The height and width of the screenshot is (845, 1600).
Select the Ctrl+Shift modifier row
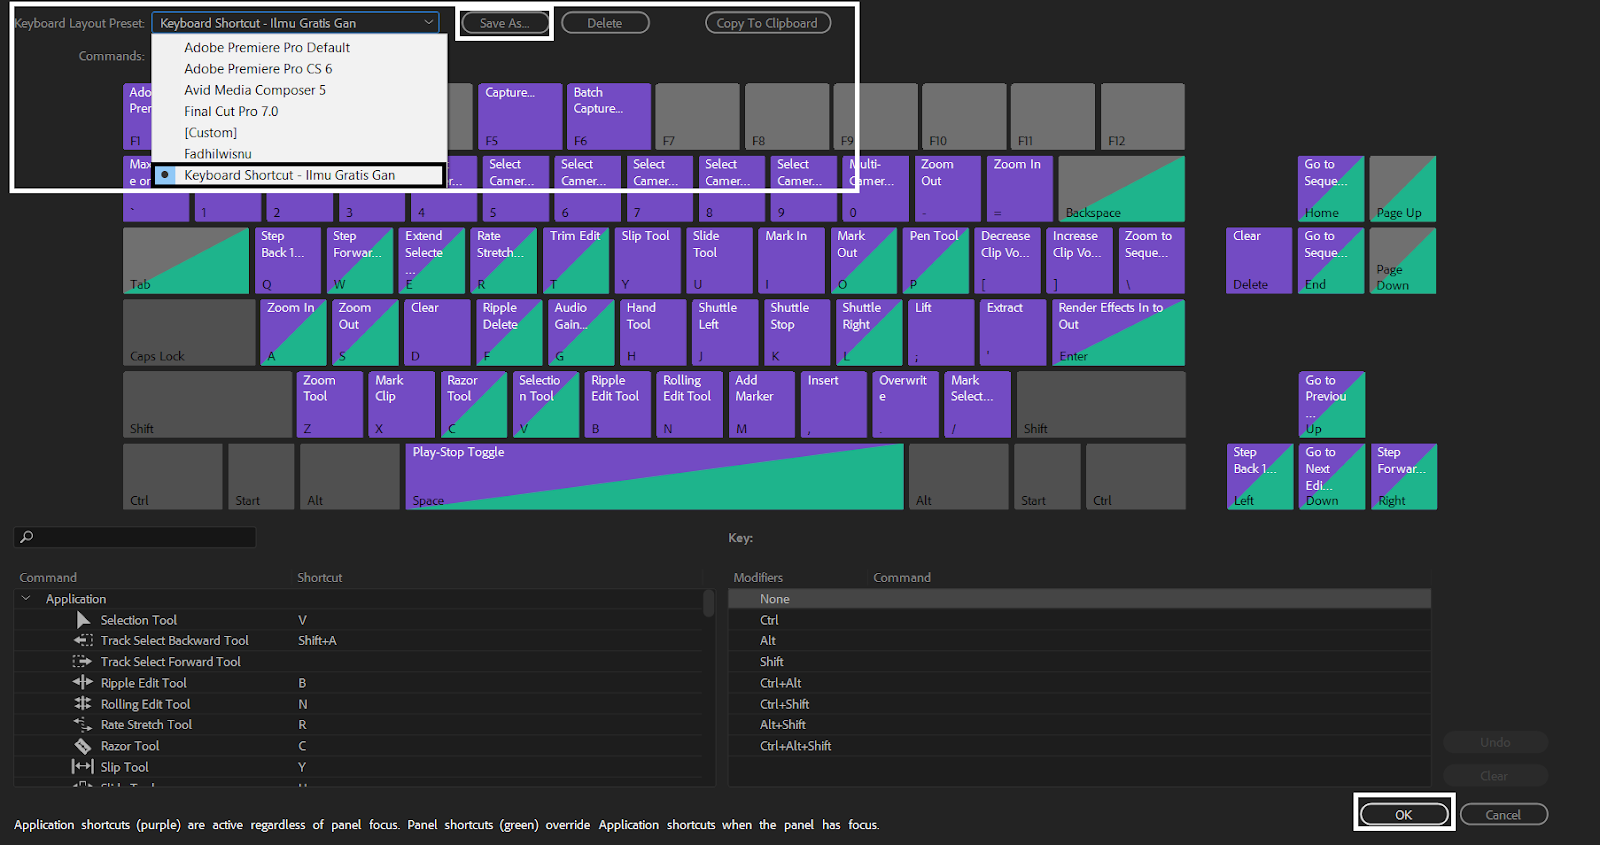pos(1080,704)
